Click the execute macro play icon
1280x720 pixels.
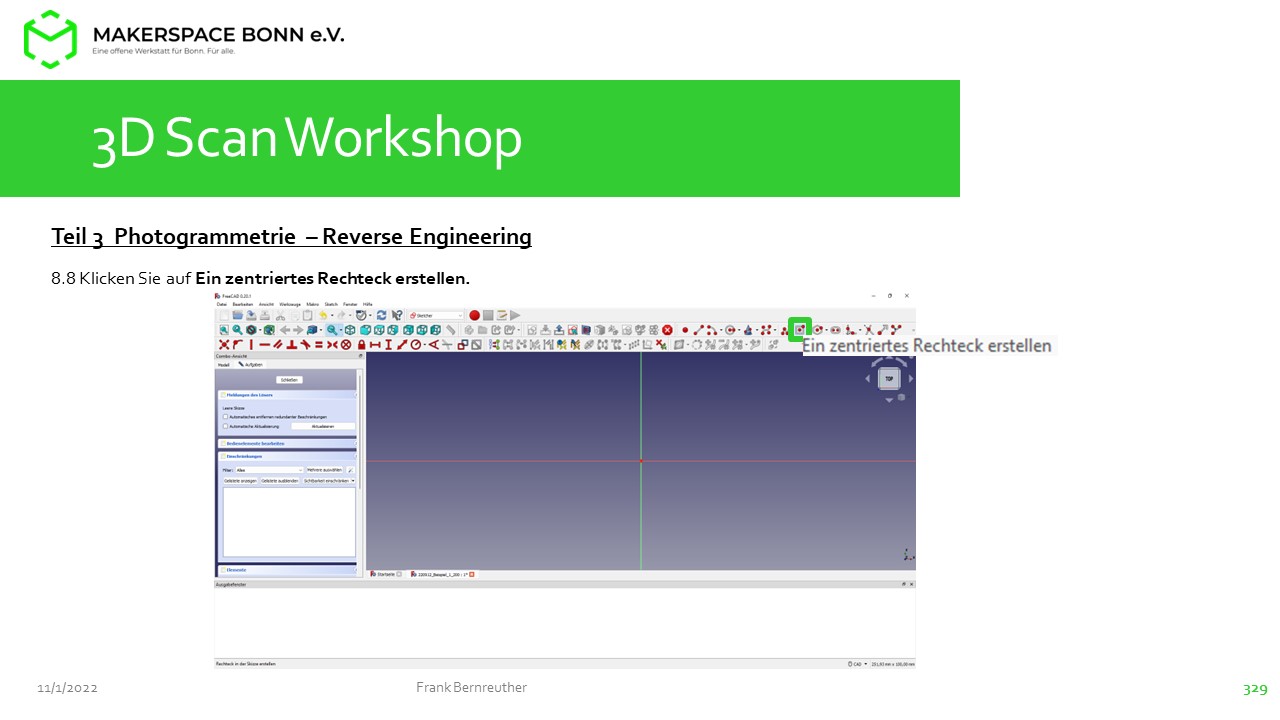tap(515, 315)
